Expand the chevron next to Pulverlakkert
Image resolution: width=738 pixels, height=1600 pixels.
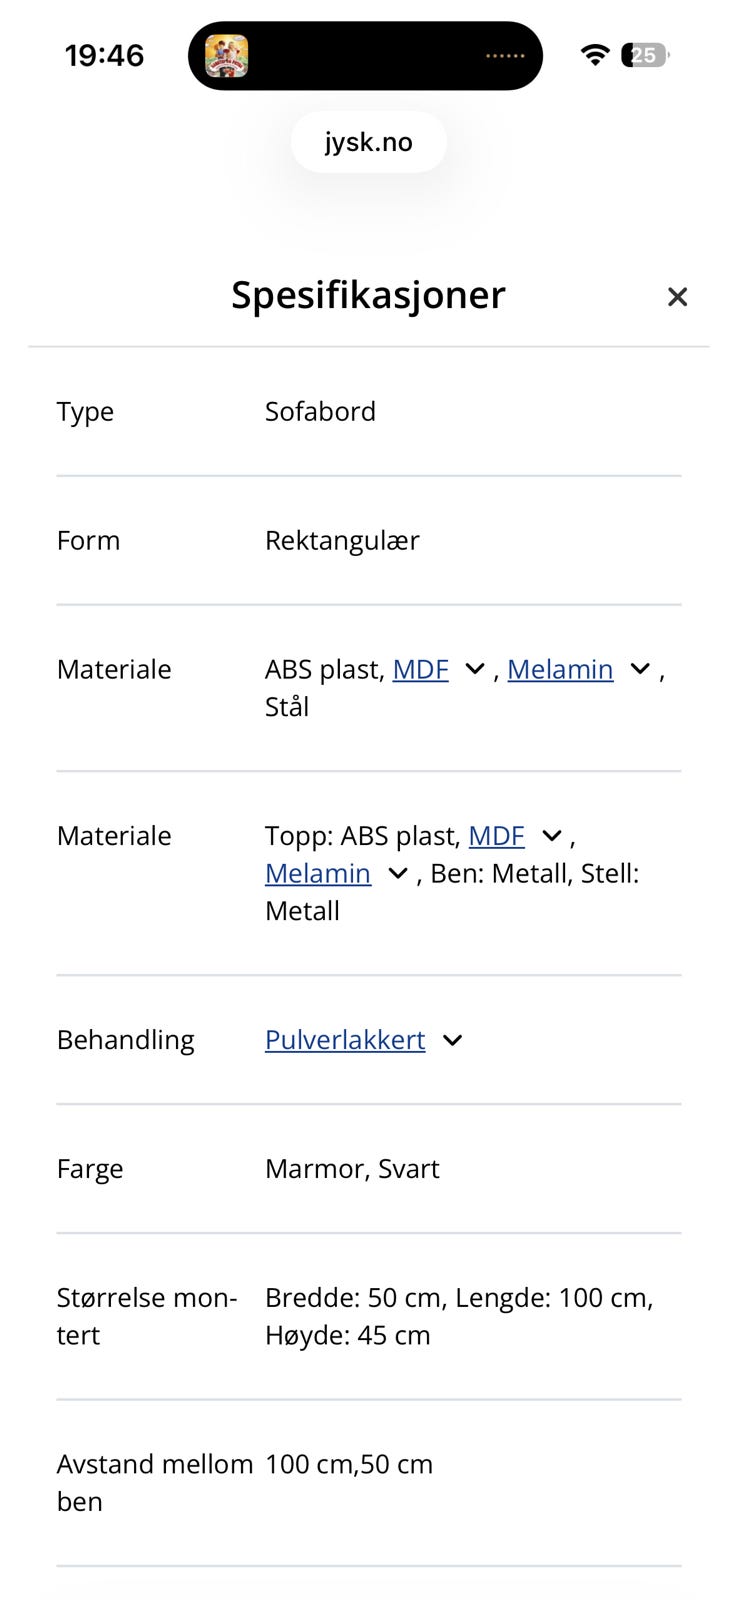[452, 1040]
